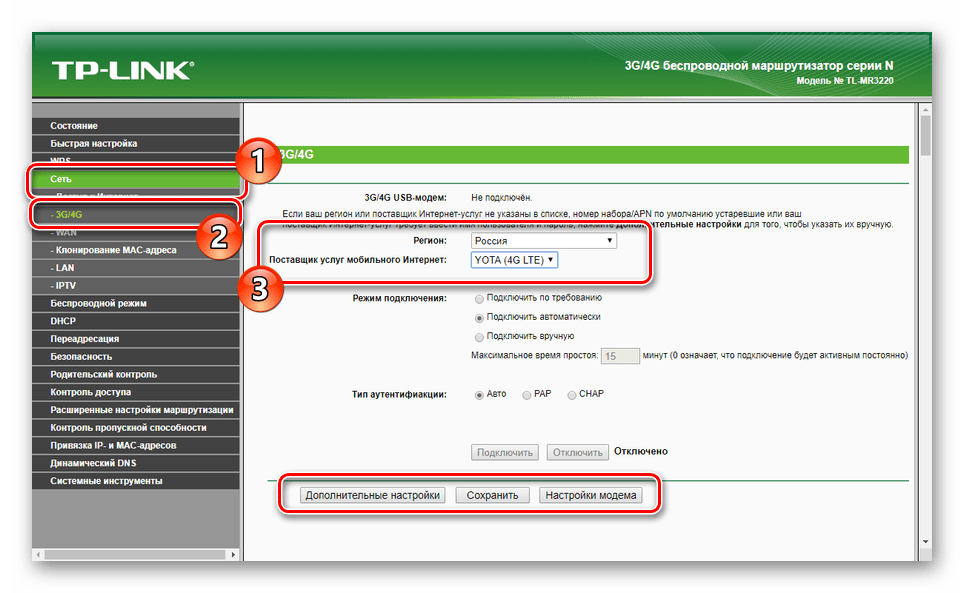This screenshot has width=964, height=593.
Task: Click the Сохранить button
Action: click(x=492, y=495)
